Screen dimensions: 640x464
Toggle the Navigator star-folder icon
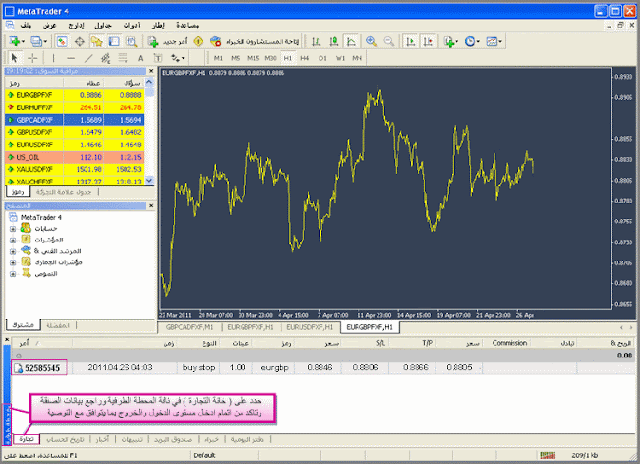97,41
